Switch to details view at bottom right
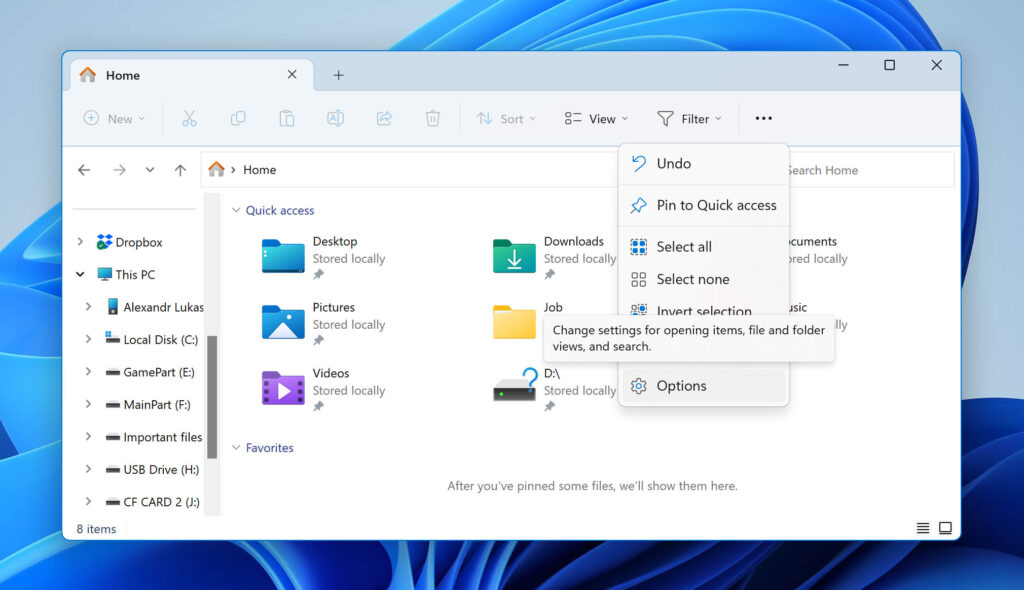 coord(923,527)
